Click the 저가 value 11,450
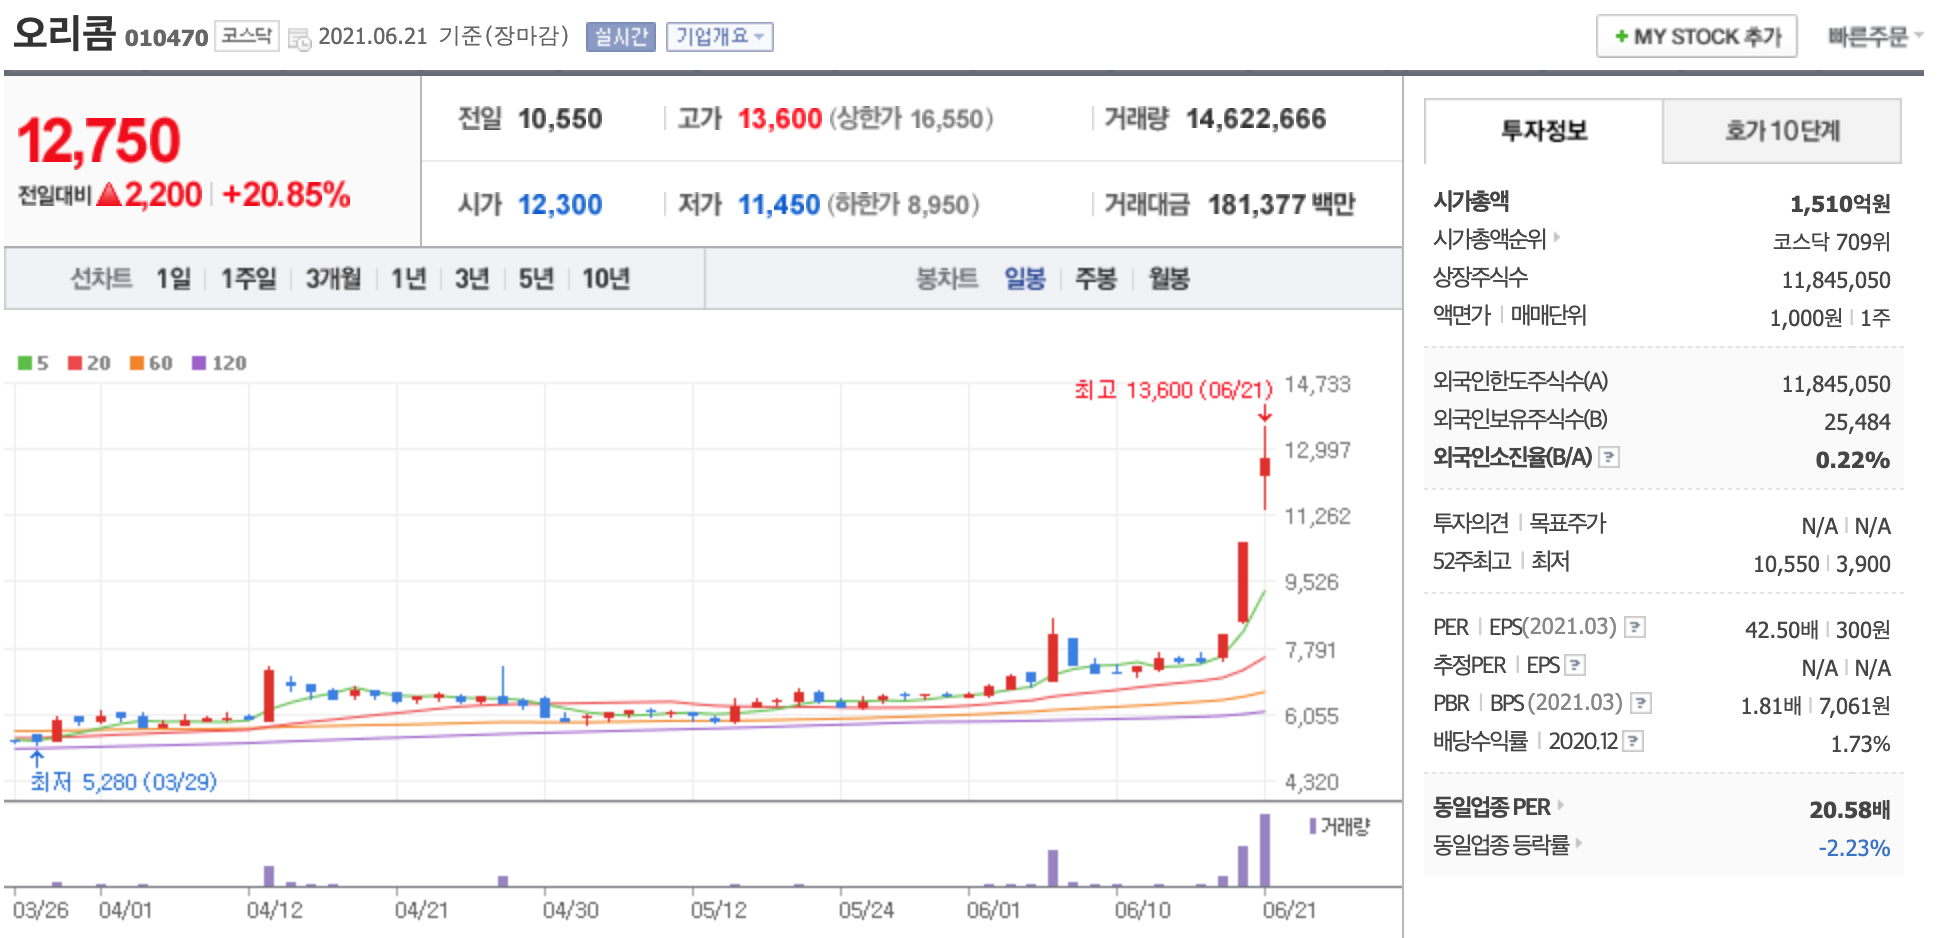 (779, 205)
